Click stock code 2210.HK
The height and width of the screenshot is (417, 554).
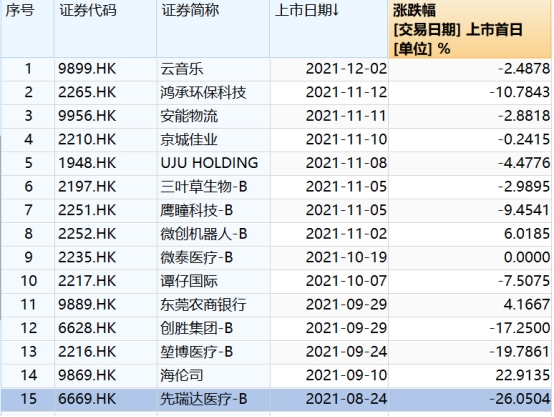pos(87,140)
